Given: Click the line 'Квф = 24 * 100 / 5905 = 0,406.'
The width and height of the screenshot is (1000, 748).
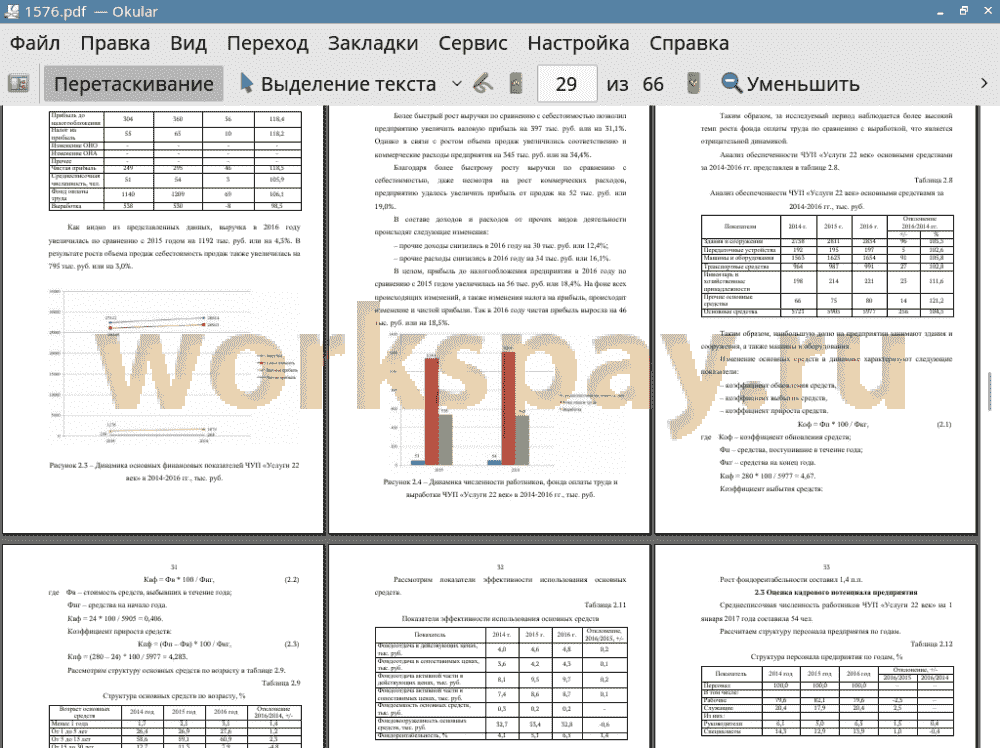Looking at the screenshot, I should click(x=115, y=619).
